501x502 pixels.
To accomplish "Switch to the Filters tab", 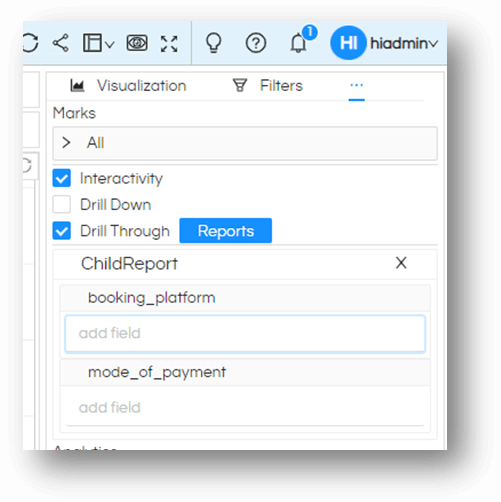I will (268, 86).
